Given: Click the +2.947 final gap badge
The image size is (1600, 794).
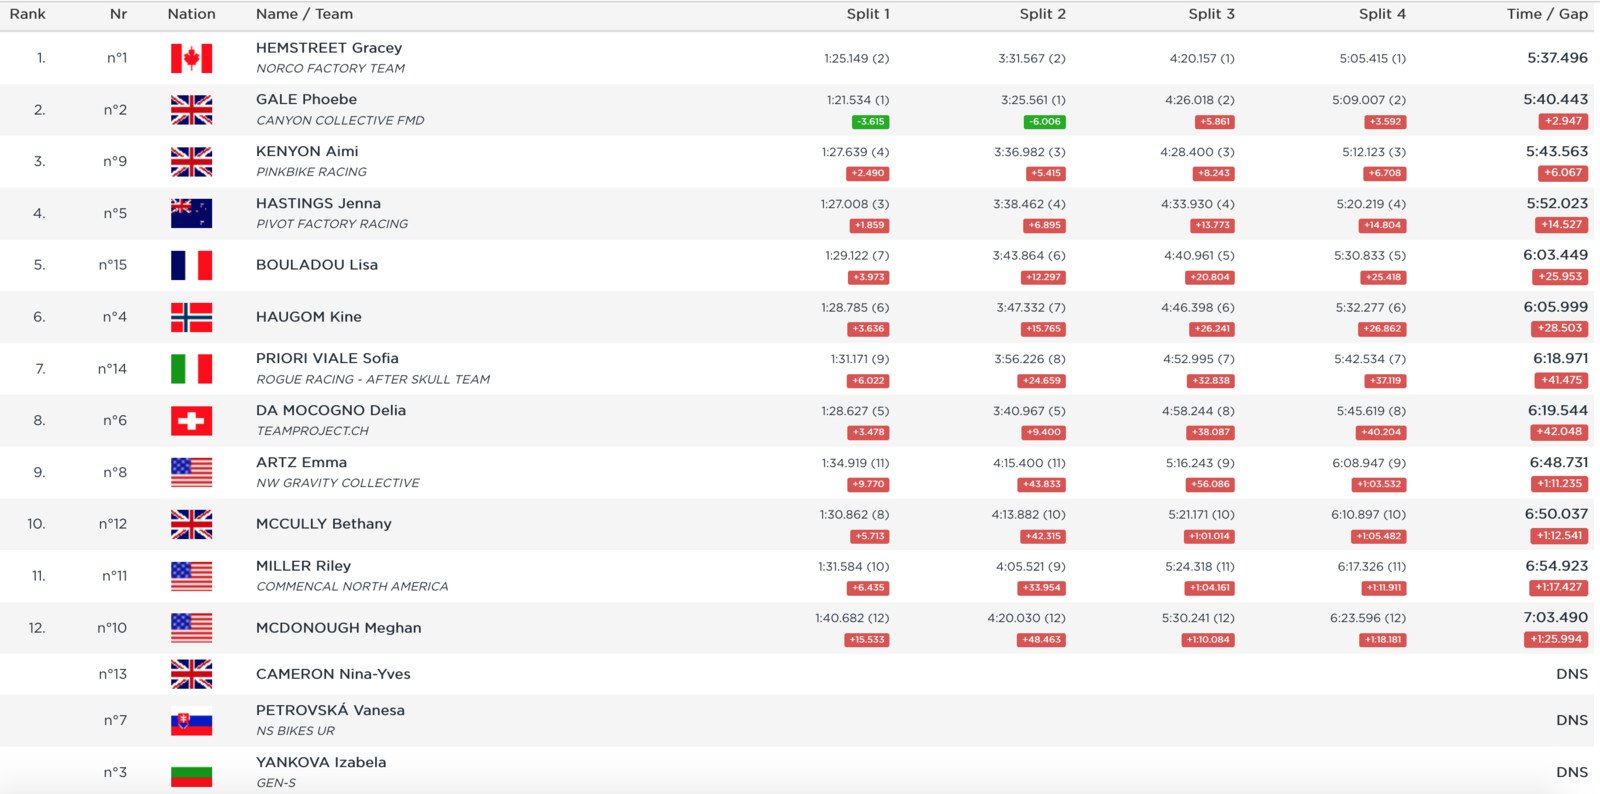Looking at the screenshot, I should [1563, 121].
